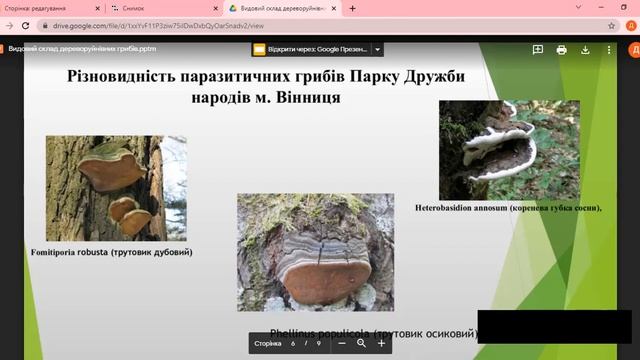
Task: Zoom in with the plus icon
Action: coord(381,344)
